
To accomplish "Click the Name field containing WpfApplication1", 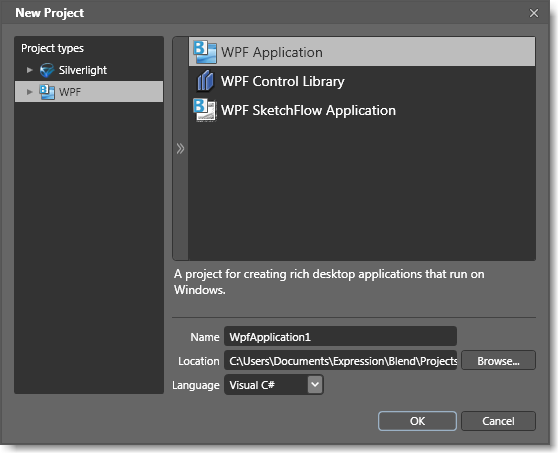I will (x=340, y=336).
